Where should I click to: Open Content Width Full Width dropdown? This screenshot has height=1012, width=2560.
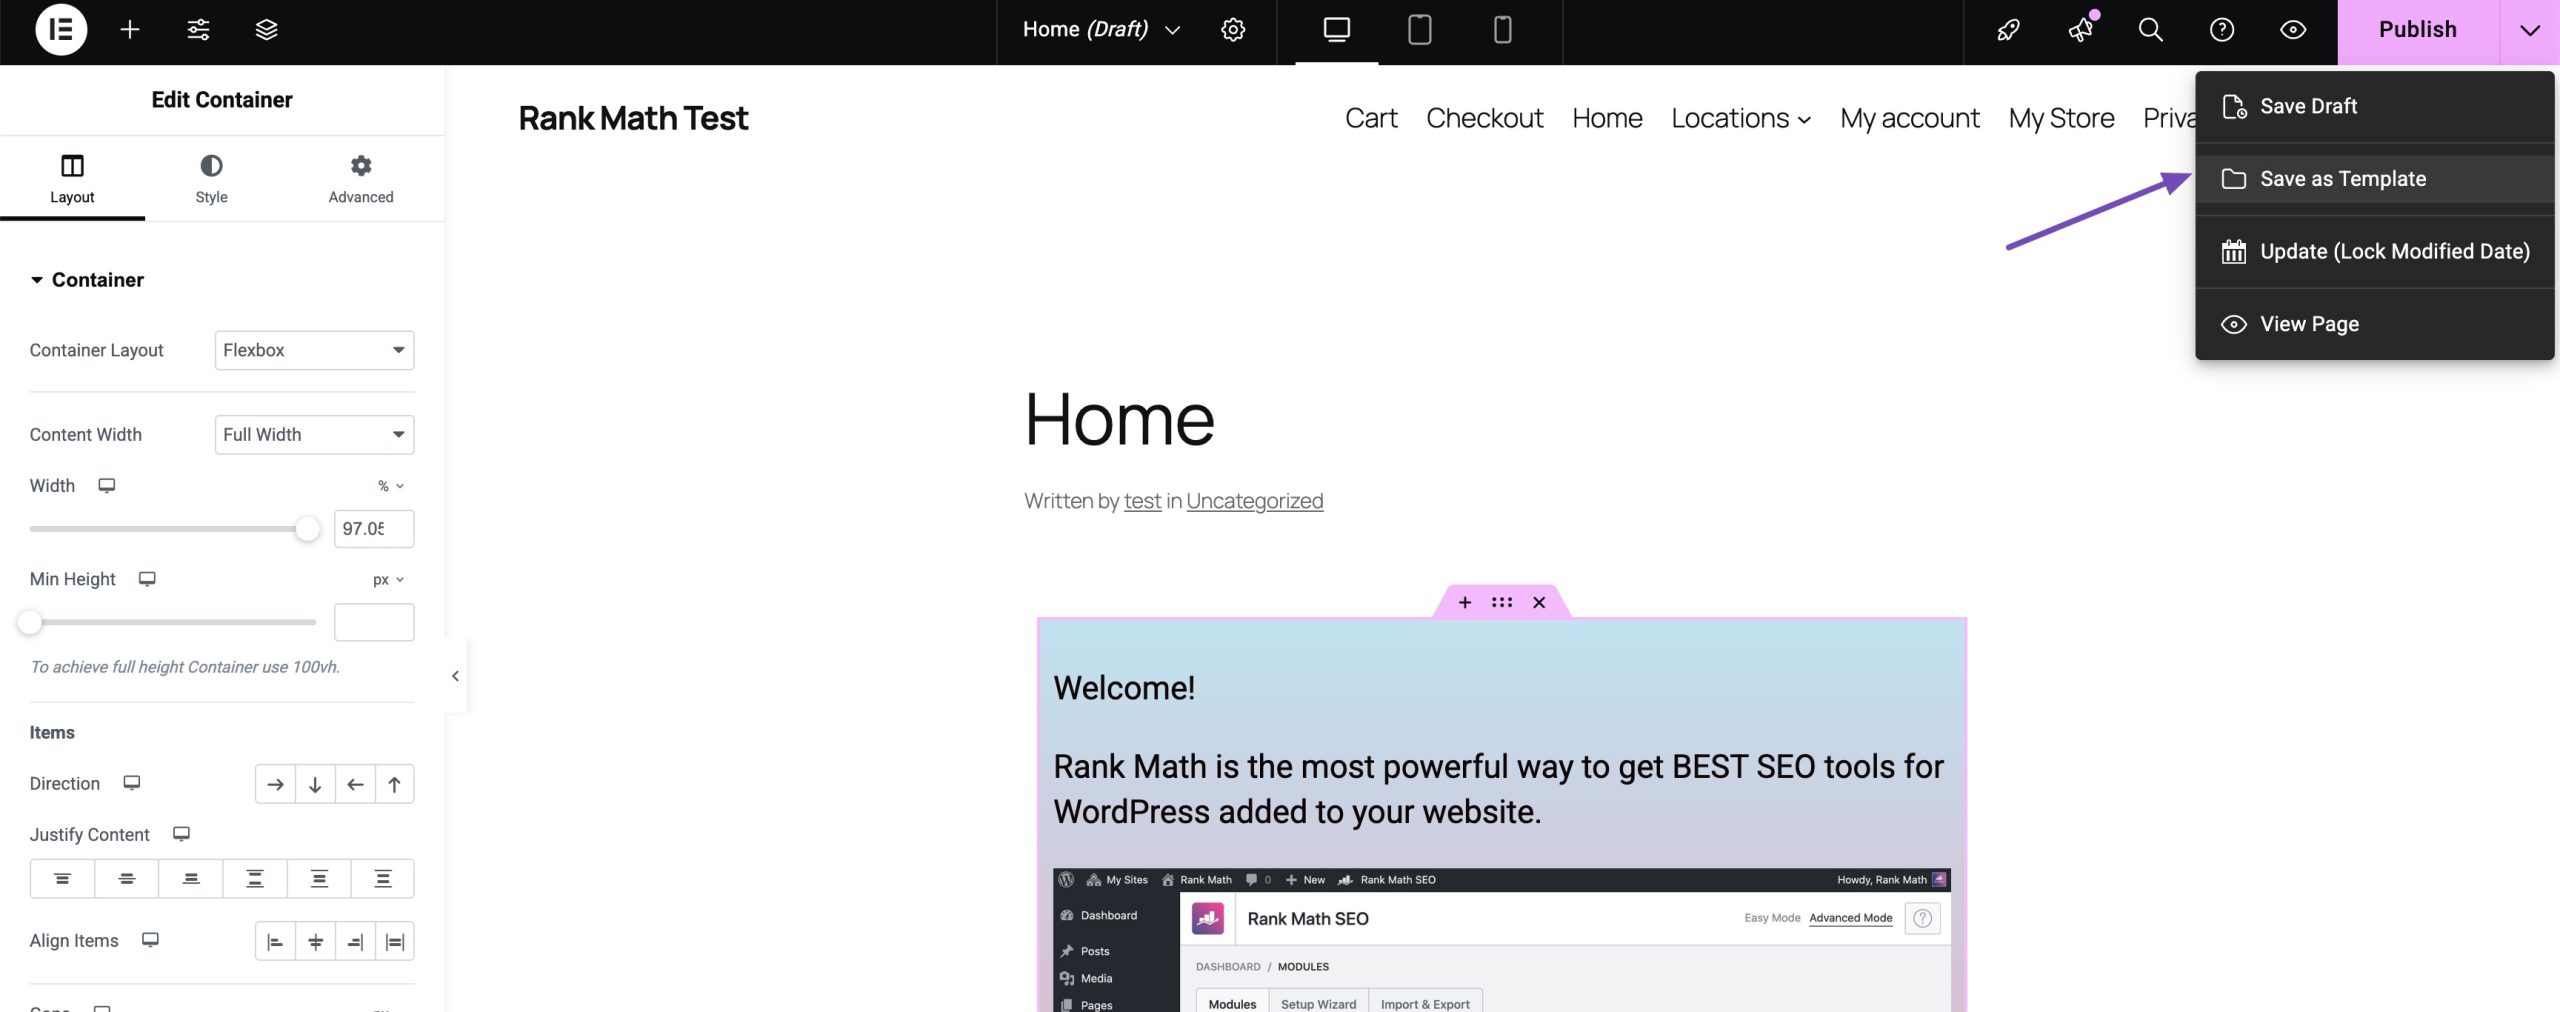[314, 435]
